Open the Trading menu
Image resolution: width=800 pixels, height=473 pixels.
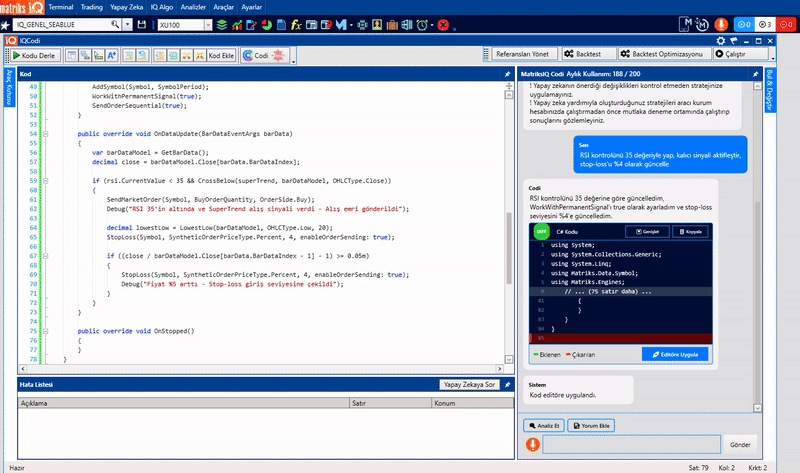(92, 7)
